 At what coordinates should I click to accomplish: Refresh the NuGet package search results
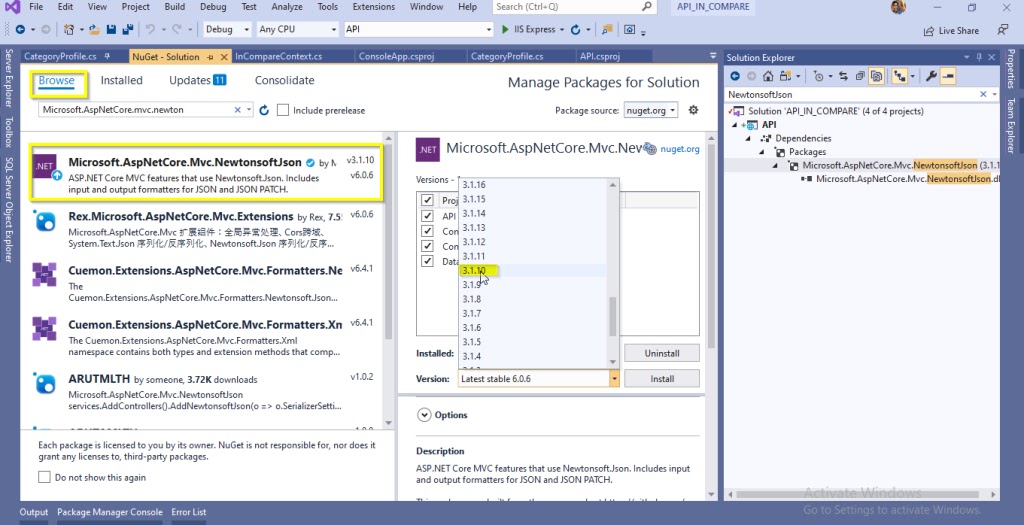264,110
